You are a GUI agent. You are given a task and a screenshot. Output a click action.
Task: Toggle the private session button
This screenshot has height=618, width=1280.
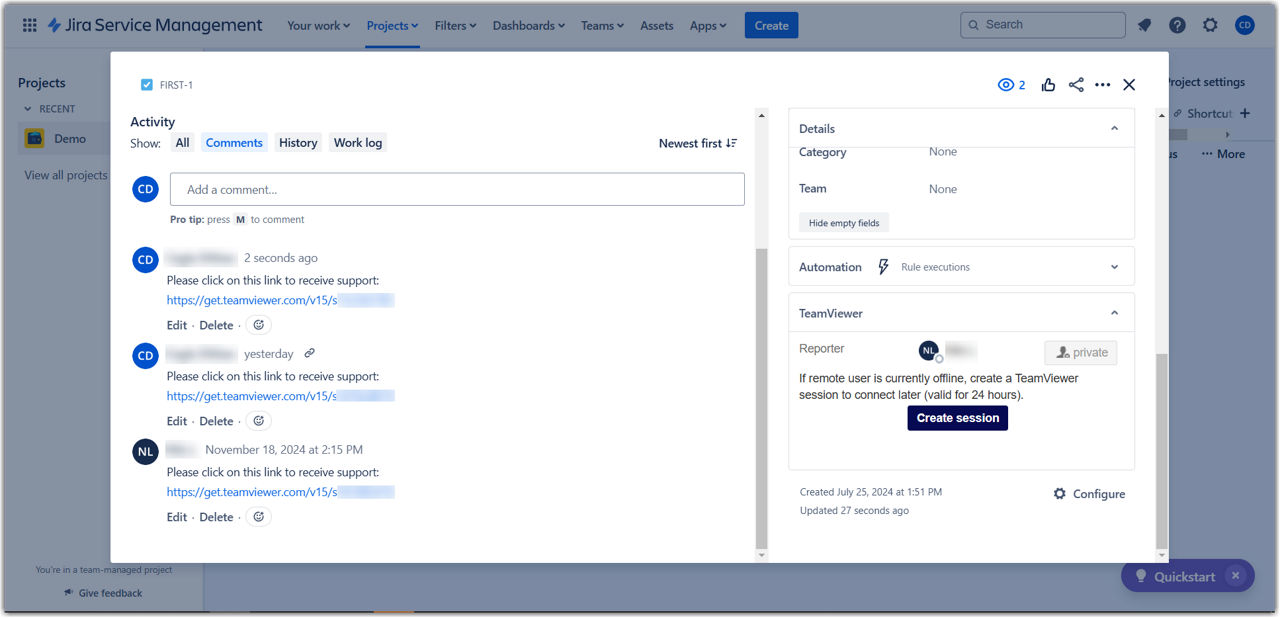(x=1081, y=352)
